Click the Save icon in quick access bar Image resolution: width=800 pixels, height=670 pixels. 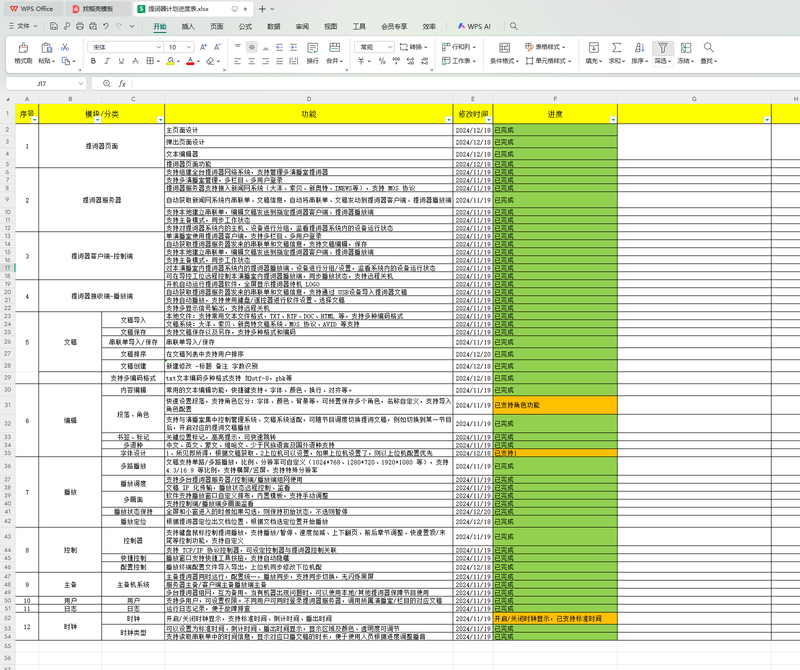point(54,26)
